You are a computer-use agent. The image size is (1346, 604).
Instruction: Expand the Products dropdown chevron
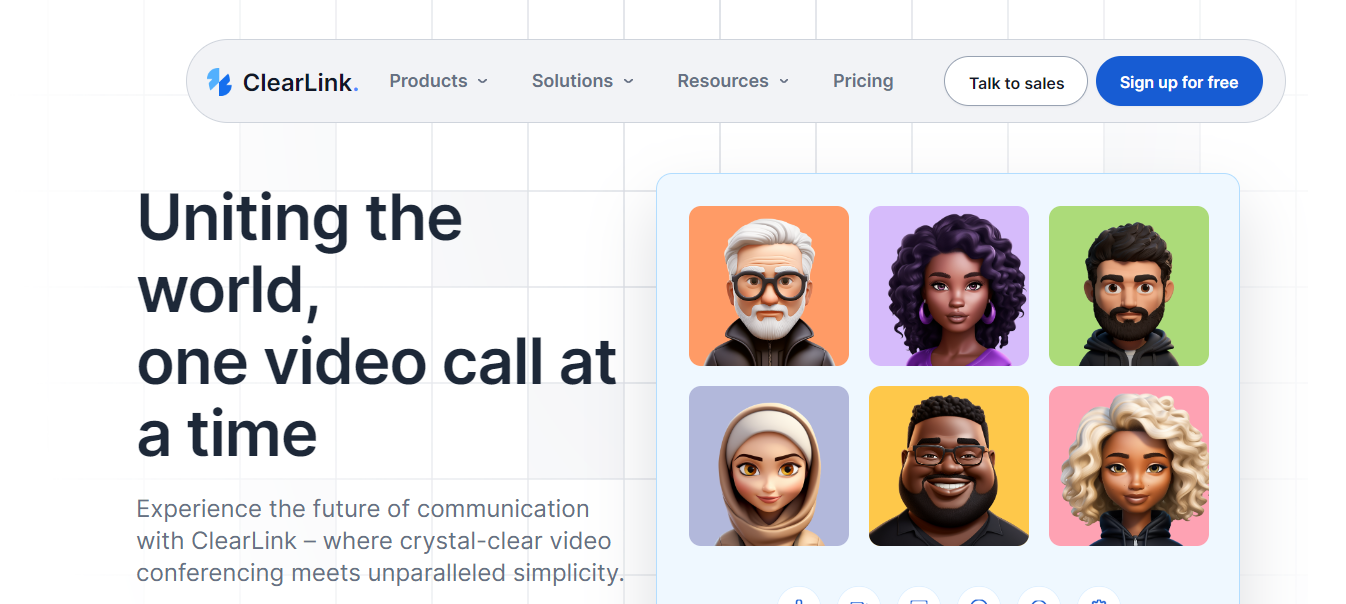coord(482,81)
